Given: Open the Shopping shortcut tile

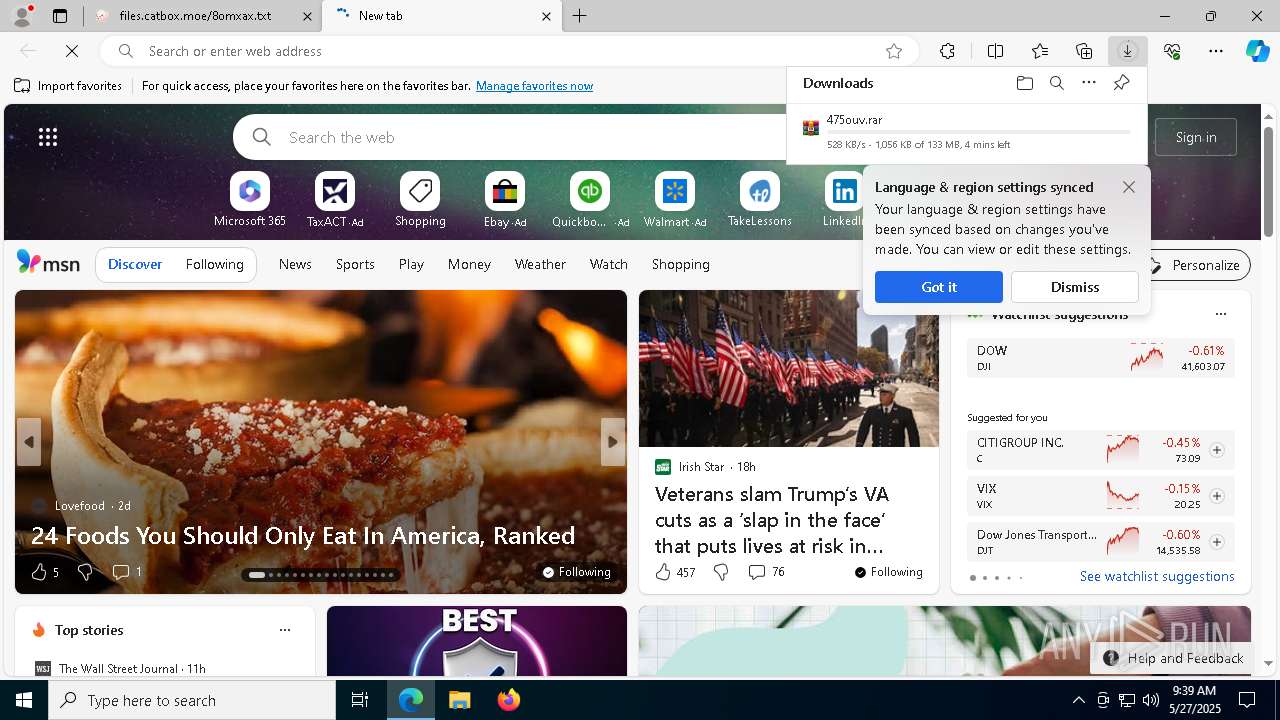Looking at the screenshot, I should [x=420, y=200].
